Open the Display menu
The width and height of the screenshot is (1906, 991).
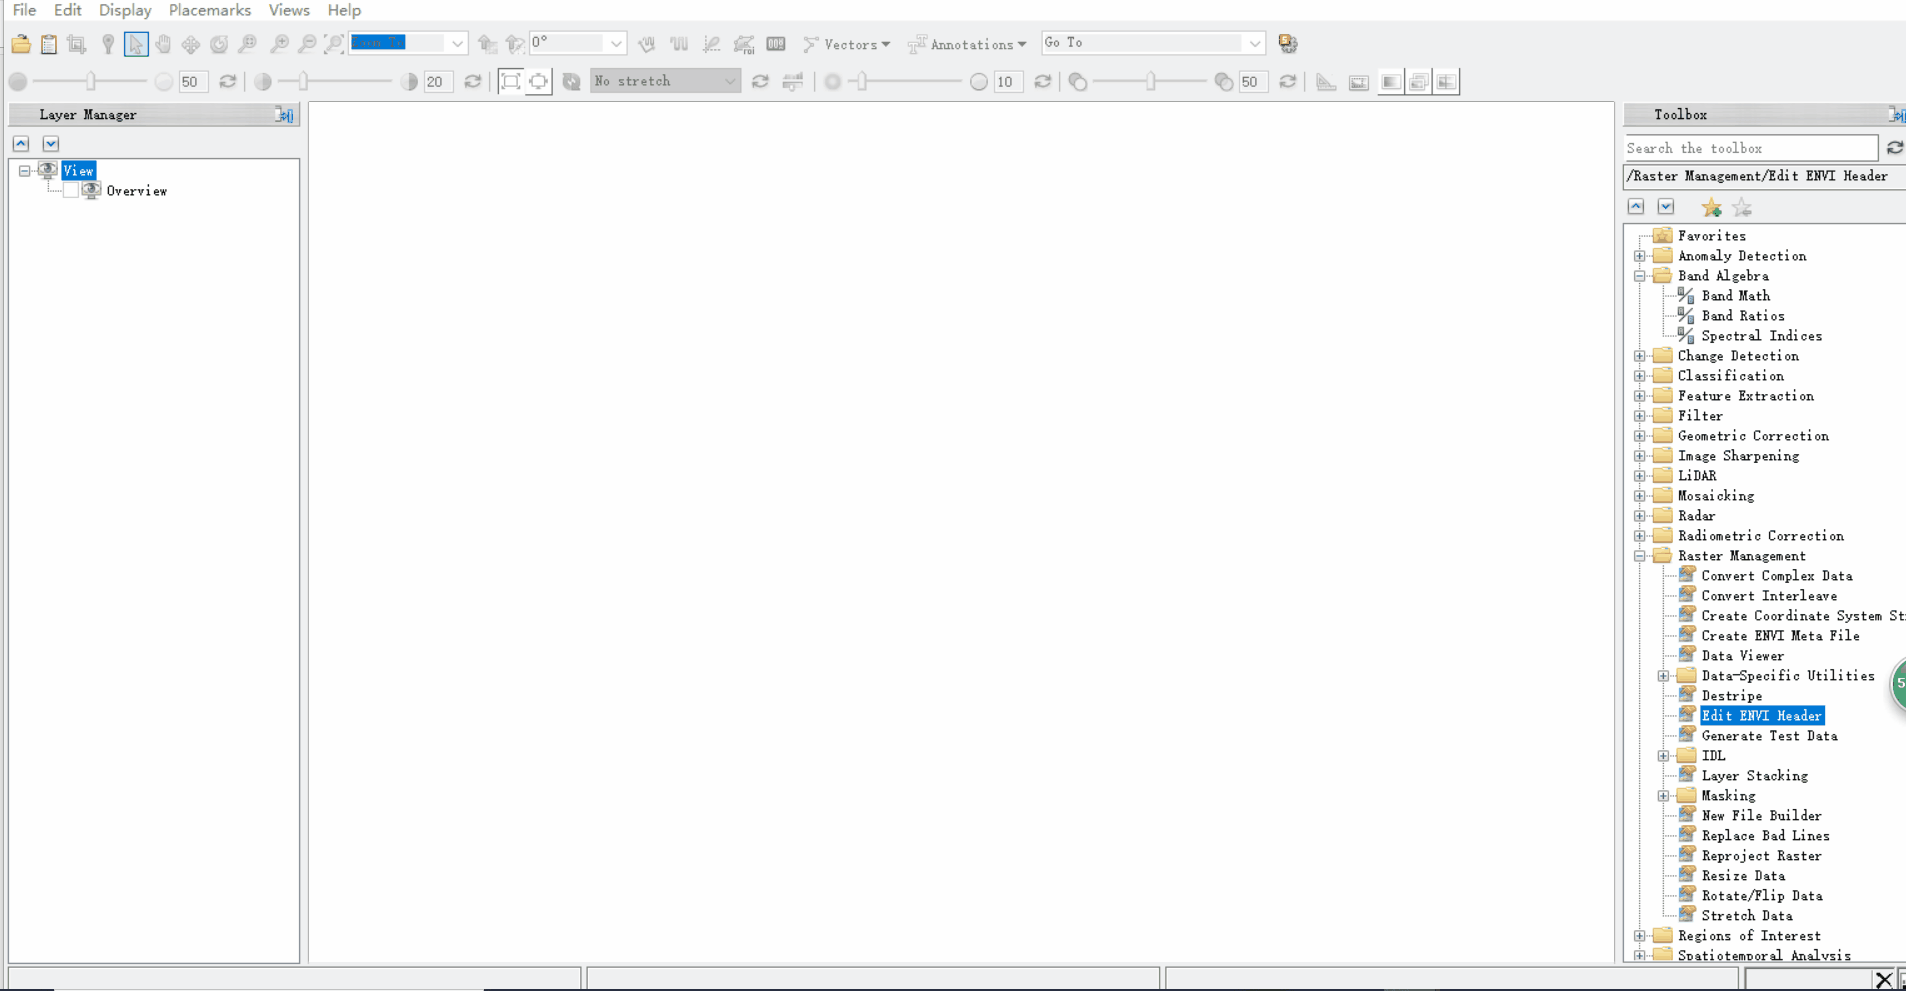pos(125,10)
